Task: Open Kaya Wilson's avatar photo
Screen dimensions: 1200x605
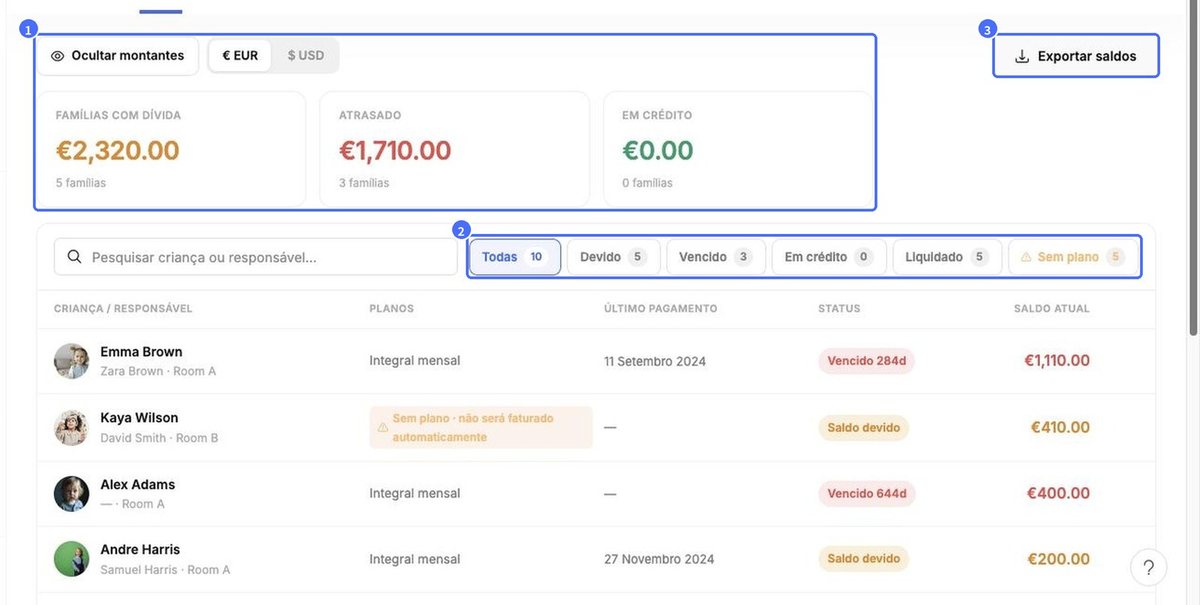Action: (72, 428)
